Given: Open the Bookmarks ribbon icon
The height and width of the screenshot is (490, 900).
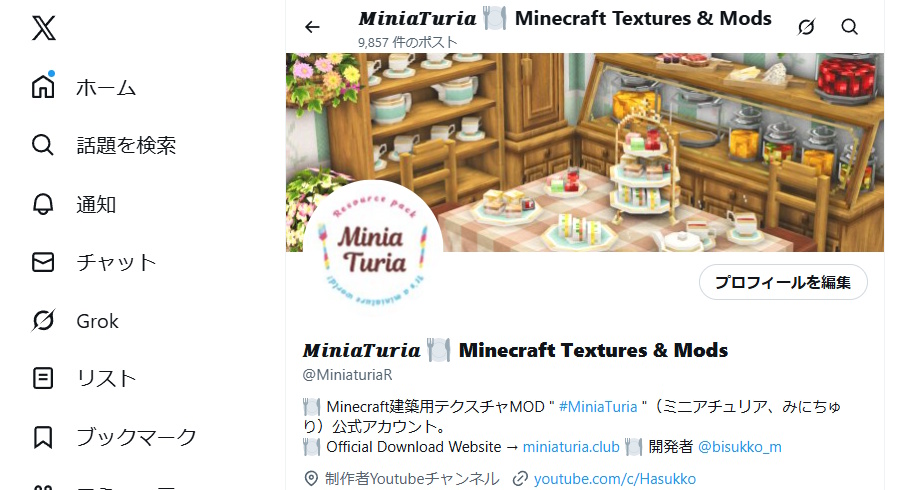Looking at the screenshot, I should [x=43, y=437].
